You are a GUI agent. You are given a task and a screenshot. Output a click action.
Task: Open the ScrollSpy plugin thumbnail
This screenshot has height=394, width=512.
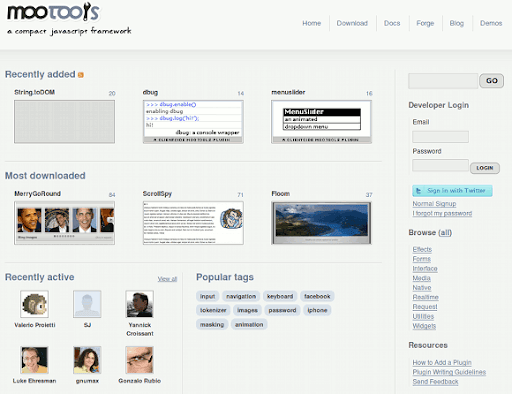pyautogui.click(x=193, y=223)
